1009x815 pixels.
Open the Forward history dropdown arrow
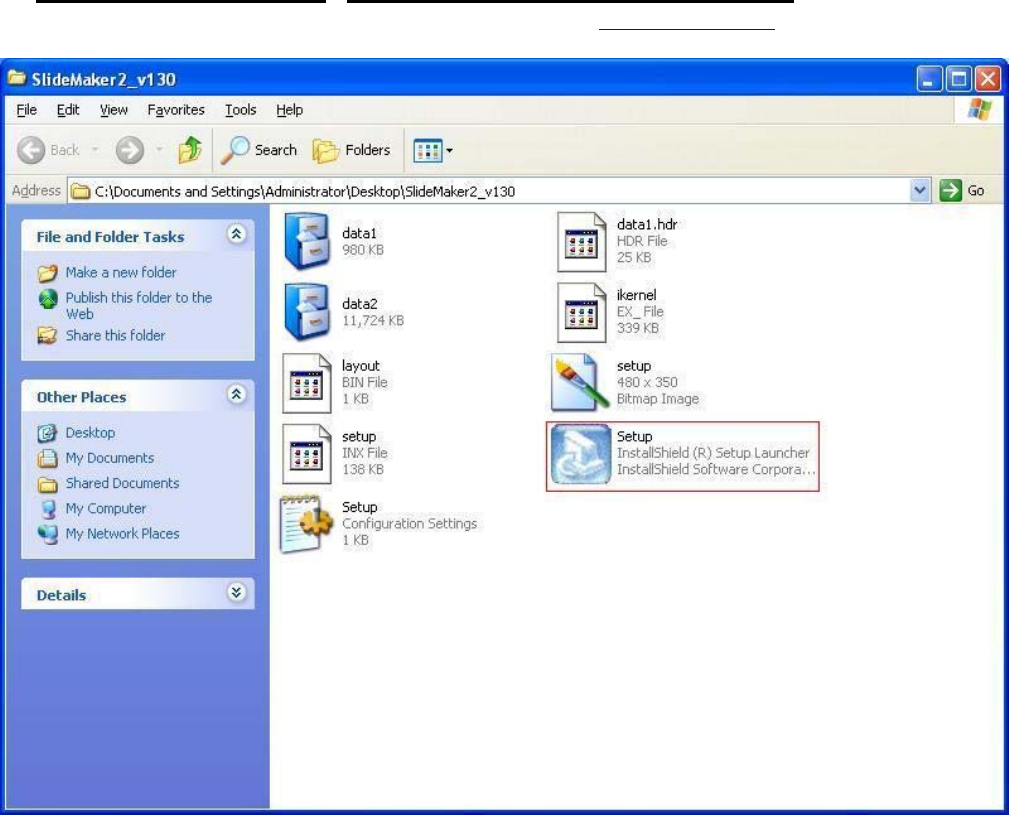160,151
